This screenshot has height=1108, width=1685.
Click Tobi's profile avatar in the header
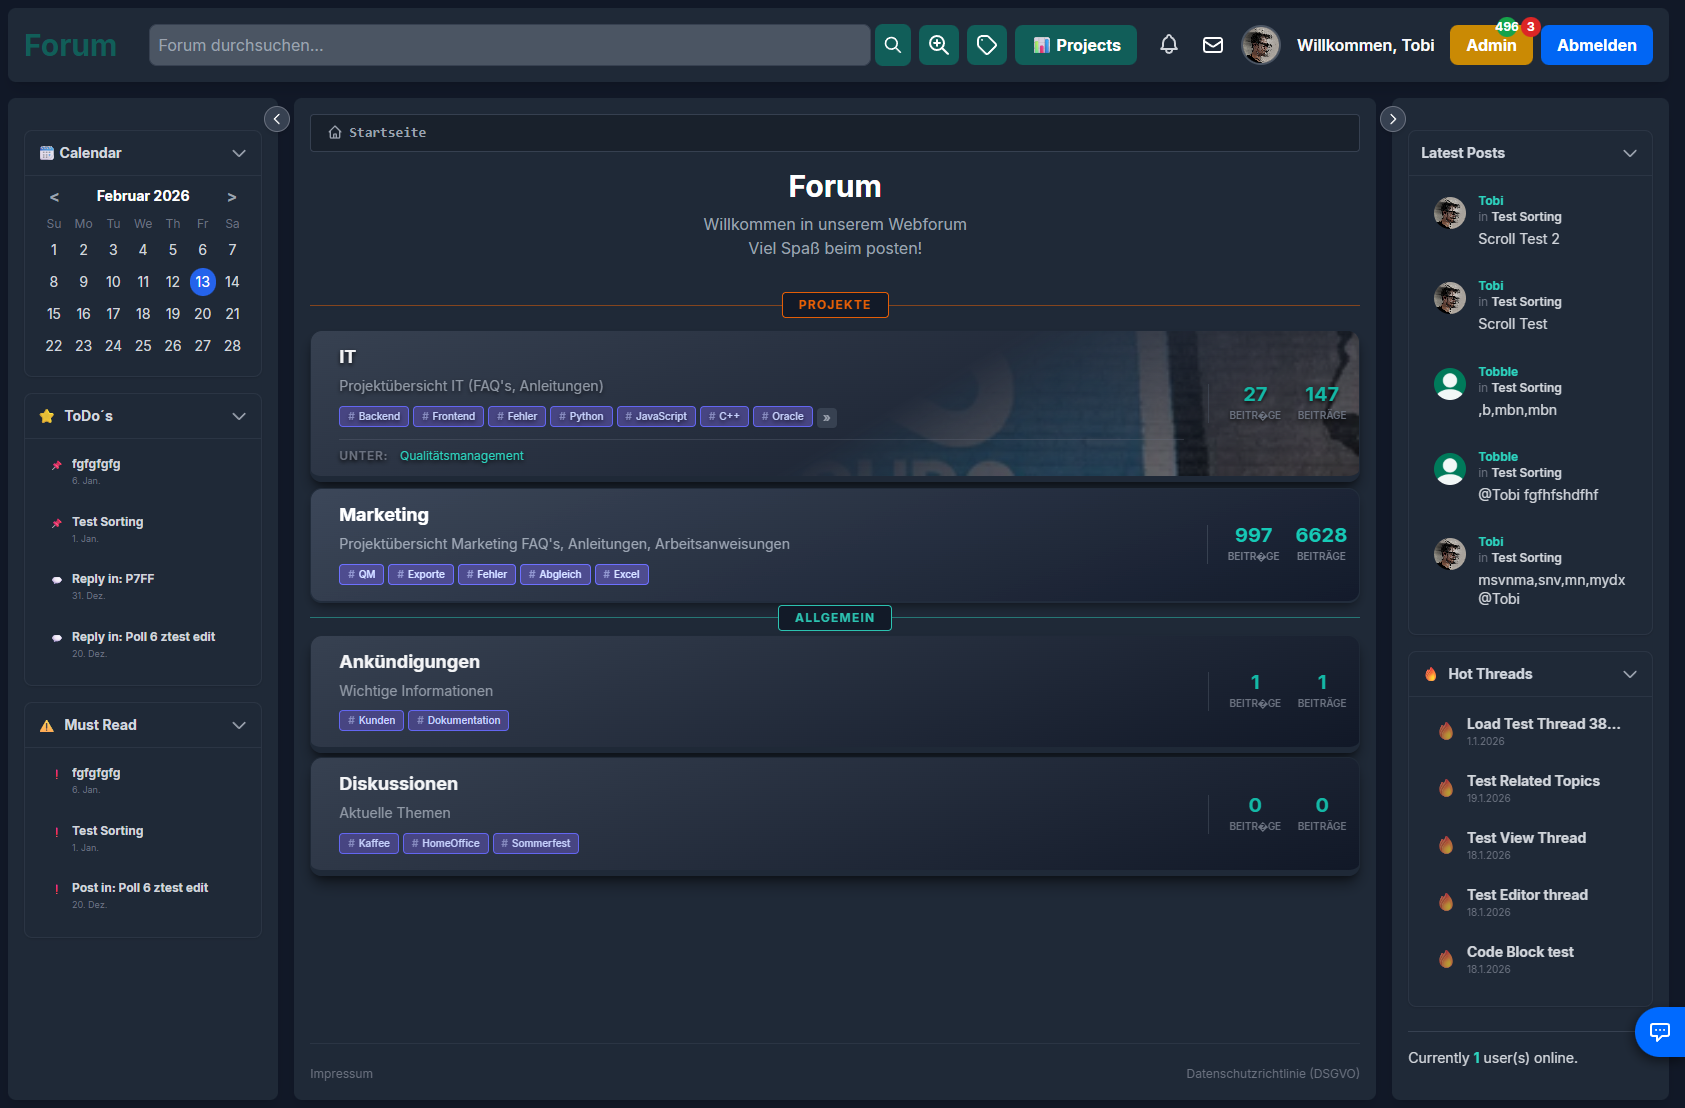coord(1260,45)
